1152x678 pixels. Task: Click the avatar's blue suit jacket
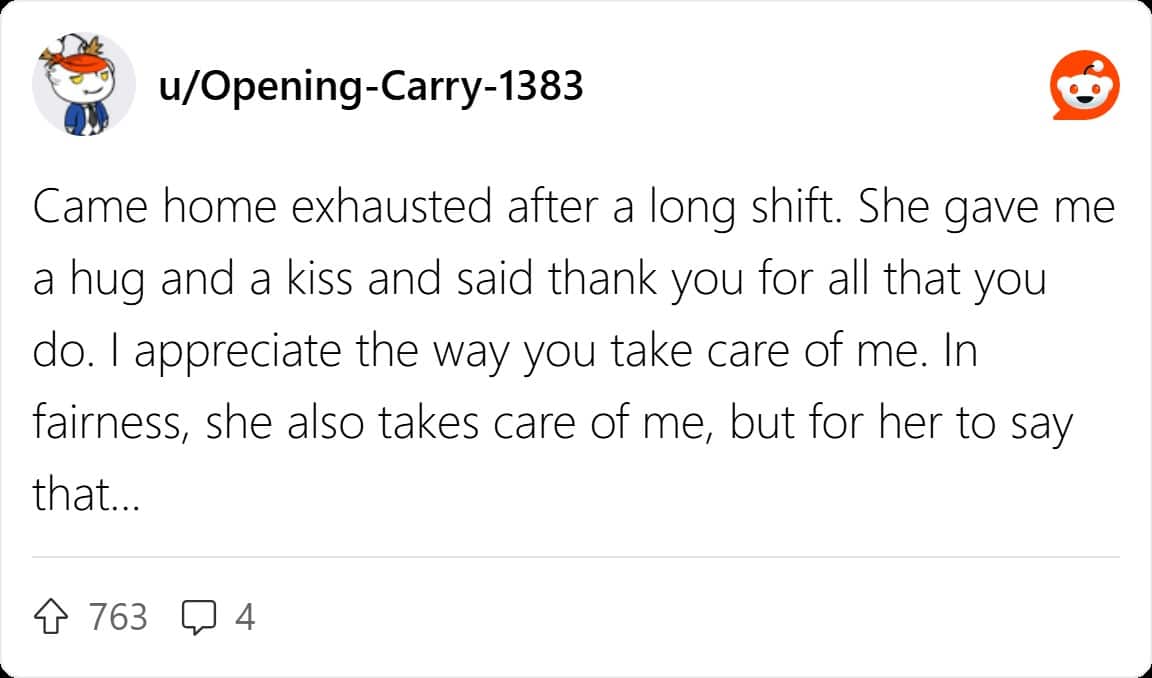click(83, 119)
